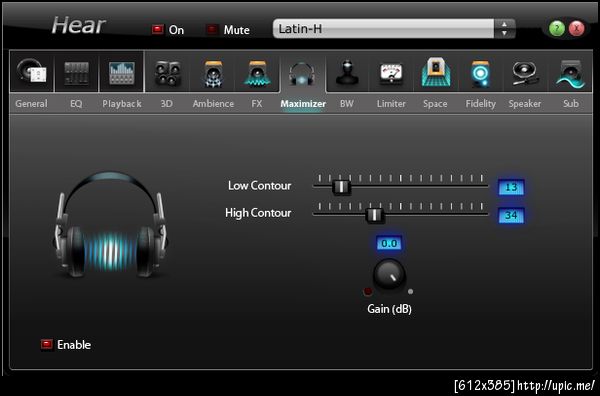This screenshot has height=396, width=600.
Task: Switch to the 3D tab label
Action: [x=166, y=104]
